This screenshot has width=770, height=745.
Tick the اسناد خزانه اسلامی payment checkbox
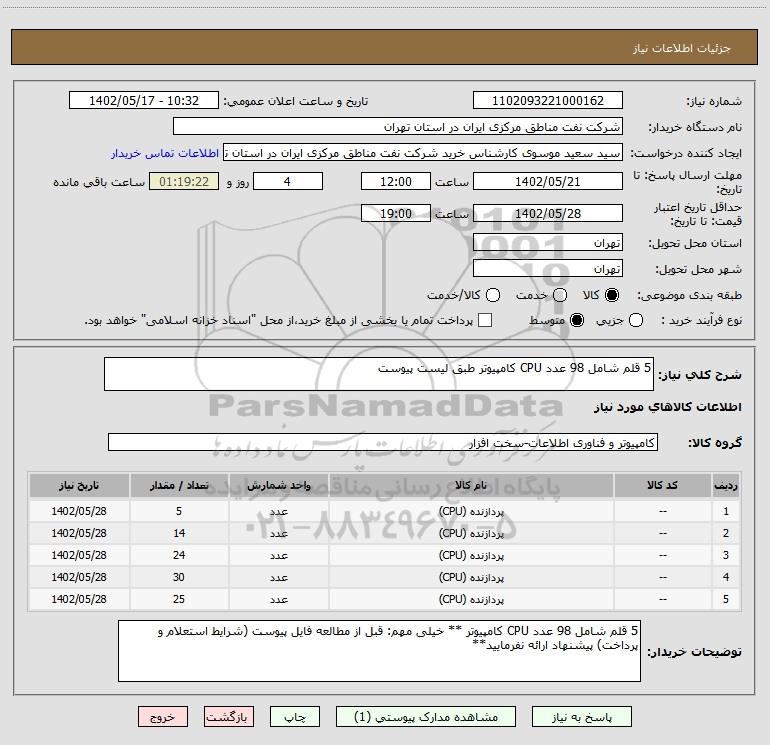(485, 320)
